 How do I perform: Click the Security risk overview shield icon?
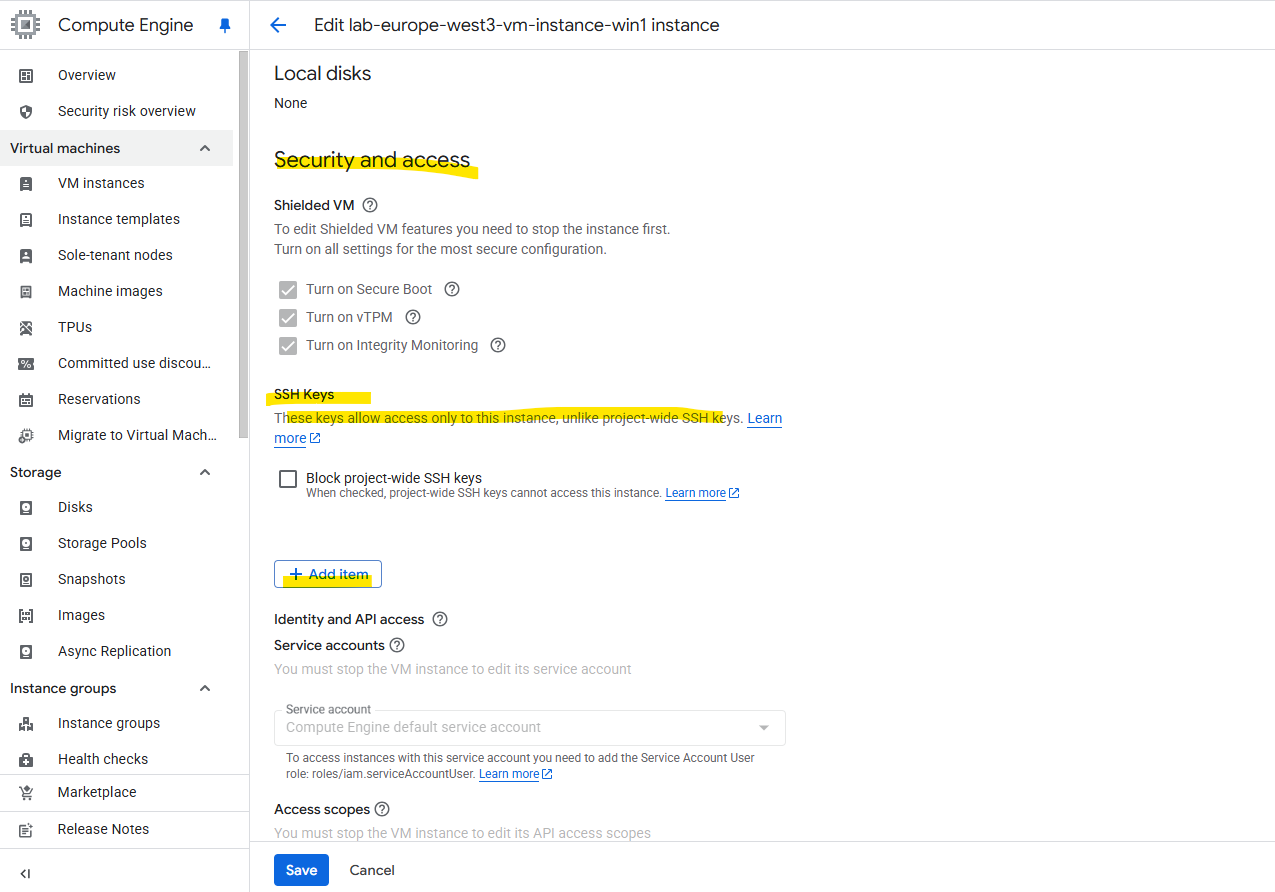tap(26, 111)
